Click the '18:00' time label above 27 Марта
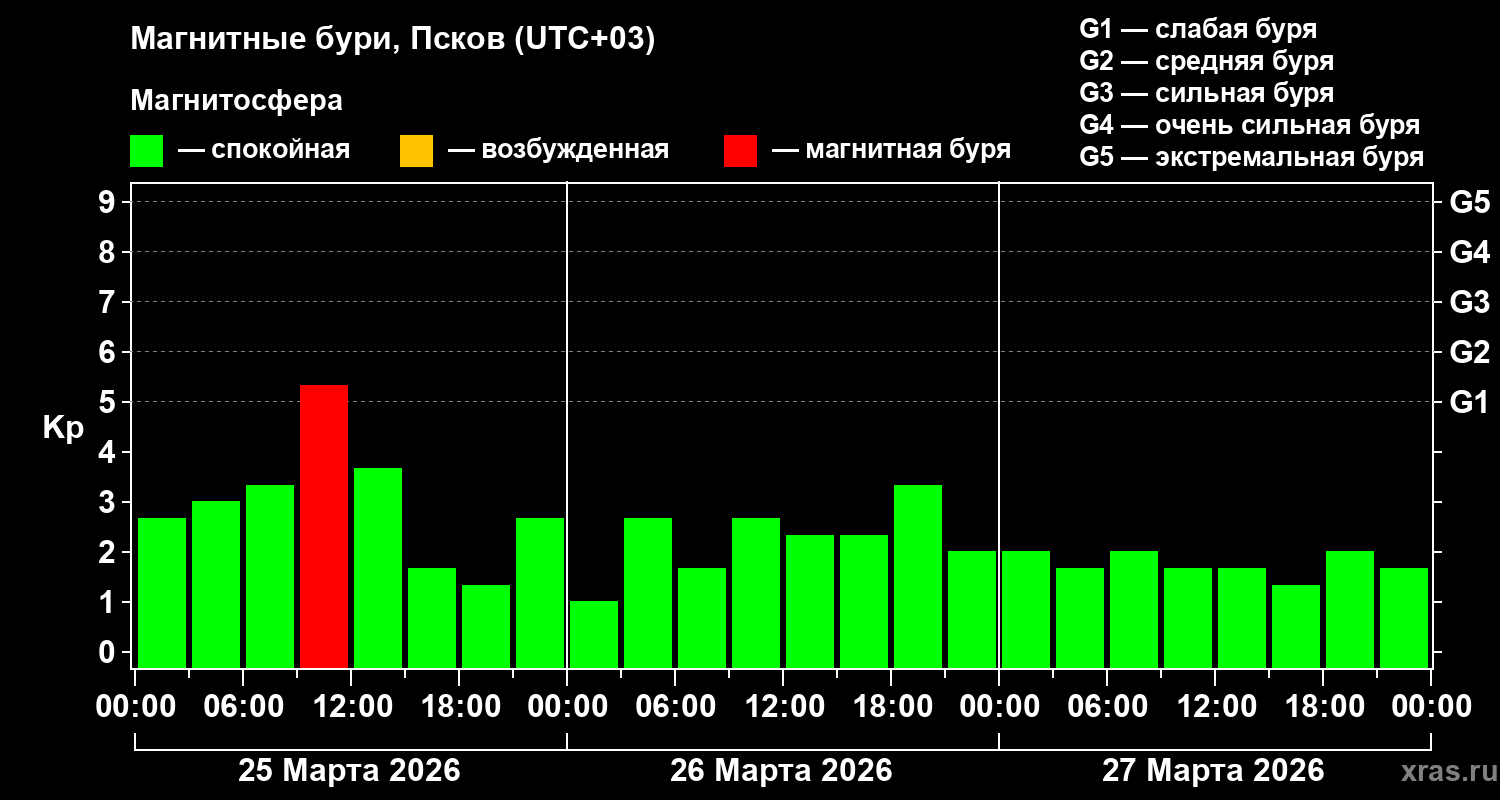Screen dimensions: 1500x800 click(x=1323, y=707)
